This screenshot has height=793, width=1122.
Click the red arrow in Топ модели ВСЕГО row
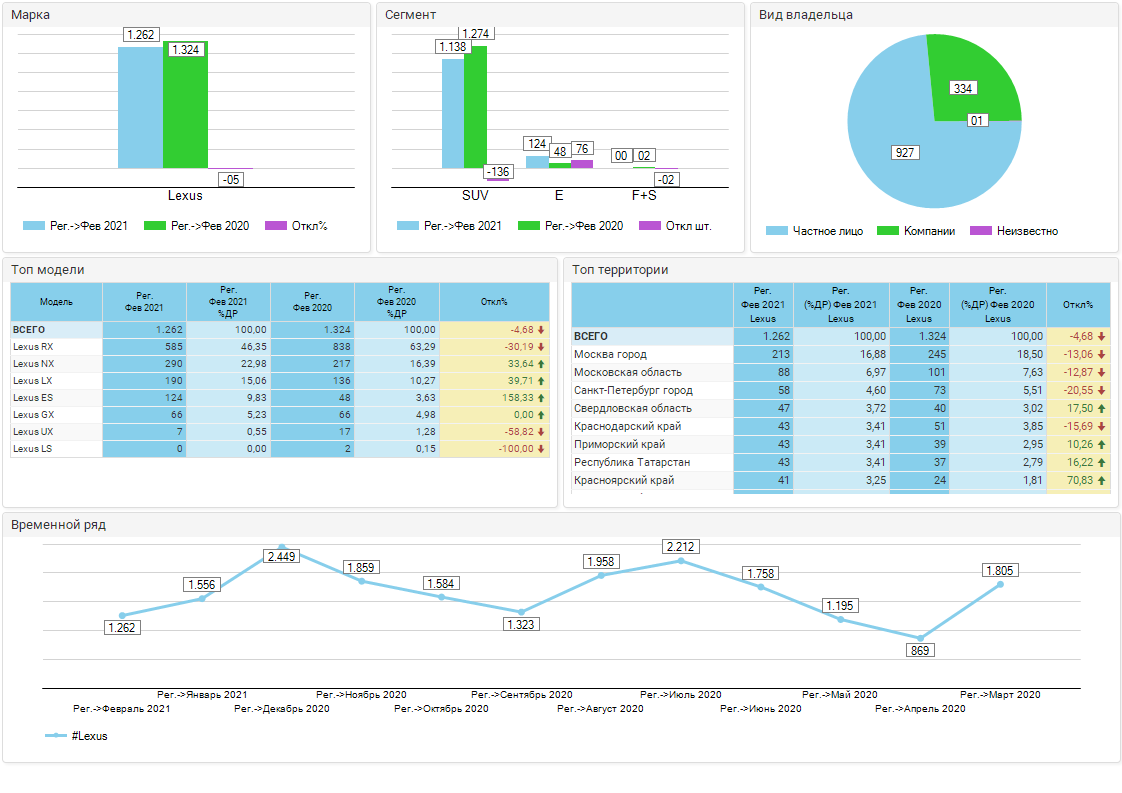pyautogui.click(x=541, y=330)
